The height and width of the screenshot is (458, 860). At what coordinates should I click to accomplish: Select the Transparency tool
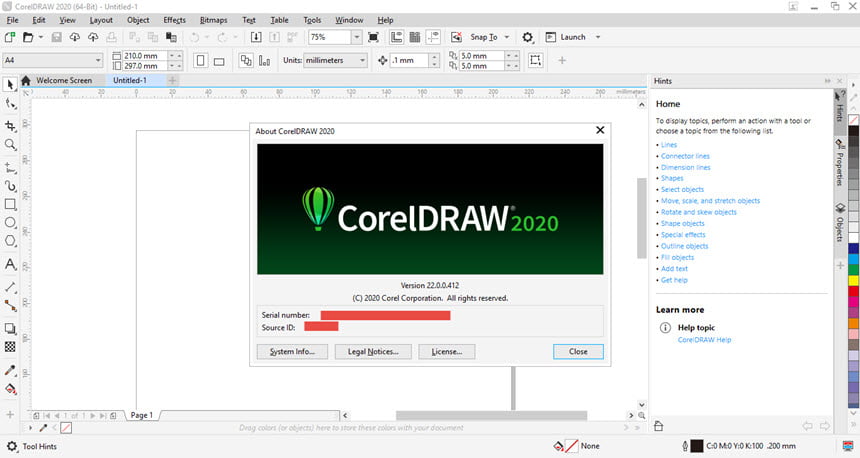point(10,347)
